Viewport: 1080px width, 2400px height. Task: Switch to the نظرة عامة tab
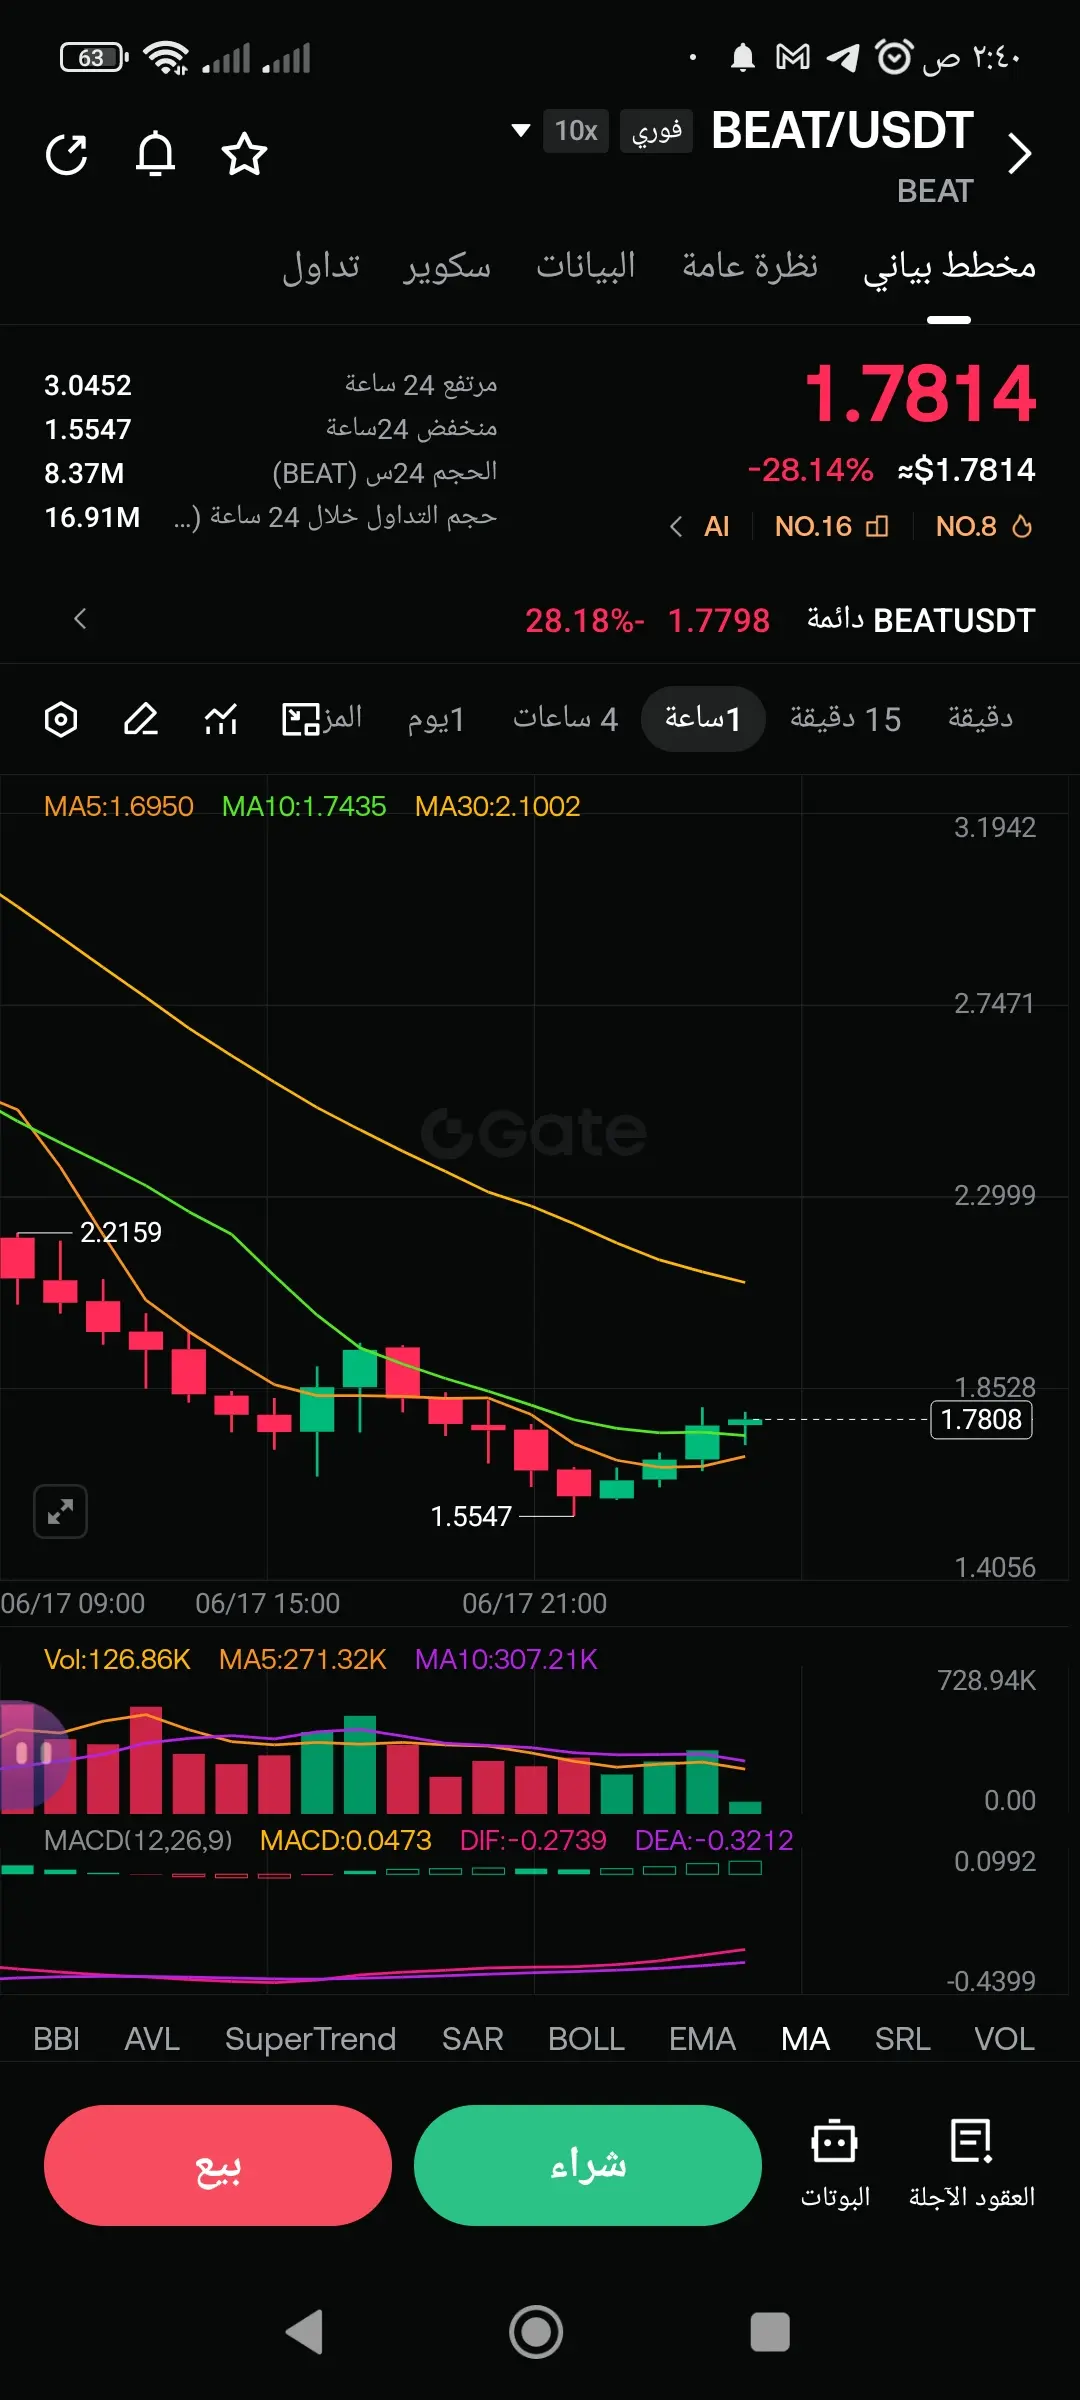750,266
